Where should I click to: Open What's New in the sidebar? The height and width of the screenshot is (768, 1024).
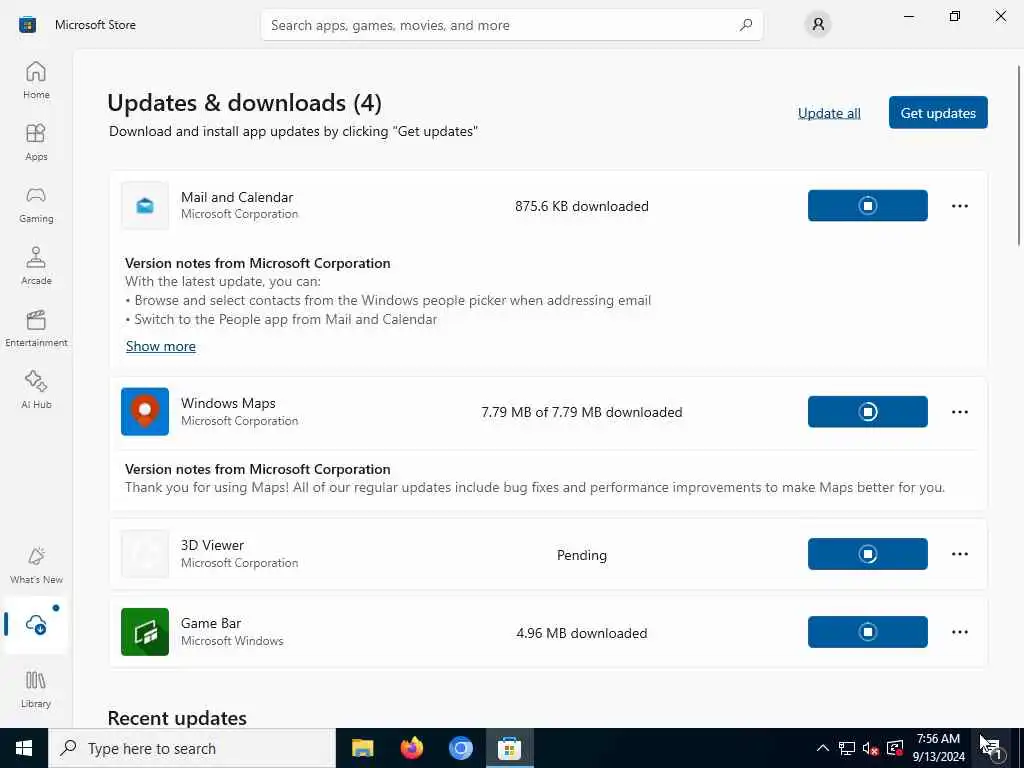pos(36,566)
